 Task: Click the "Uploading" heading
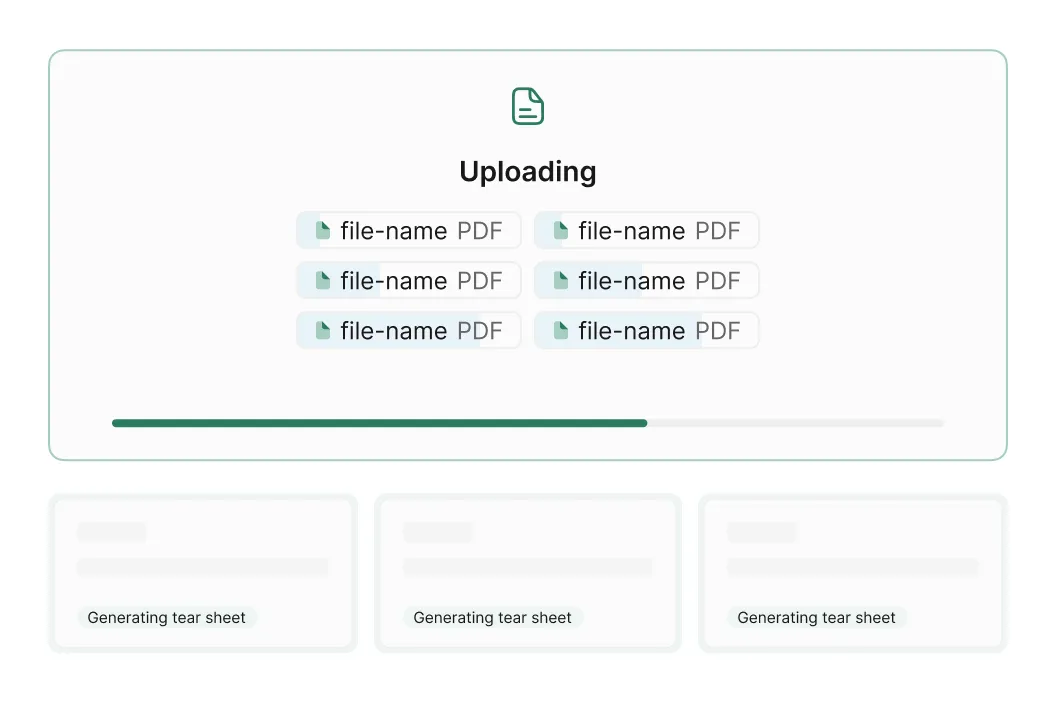point(527,172)
